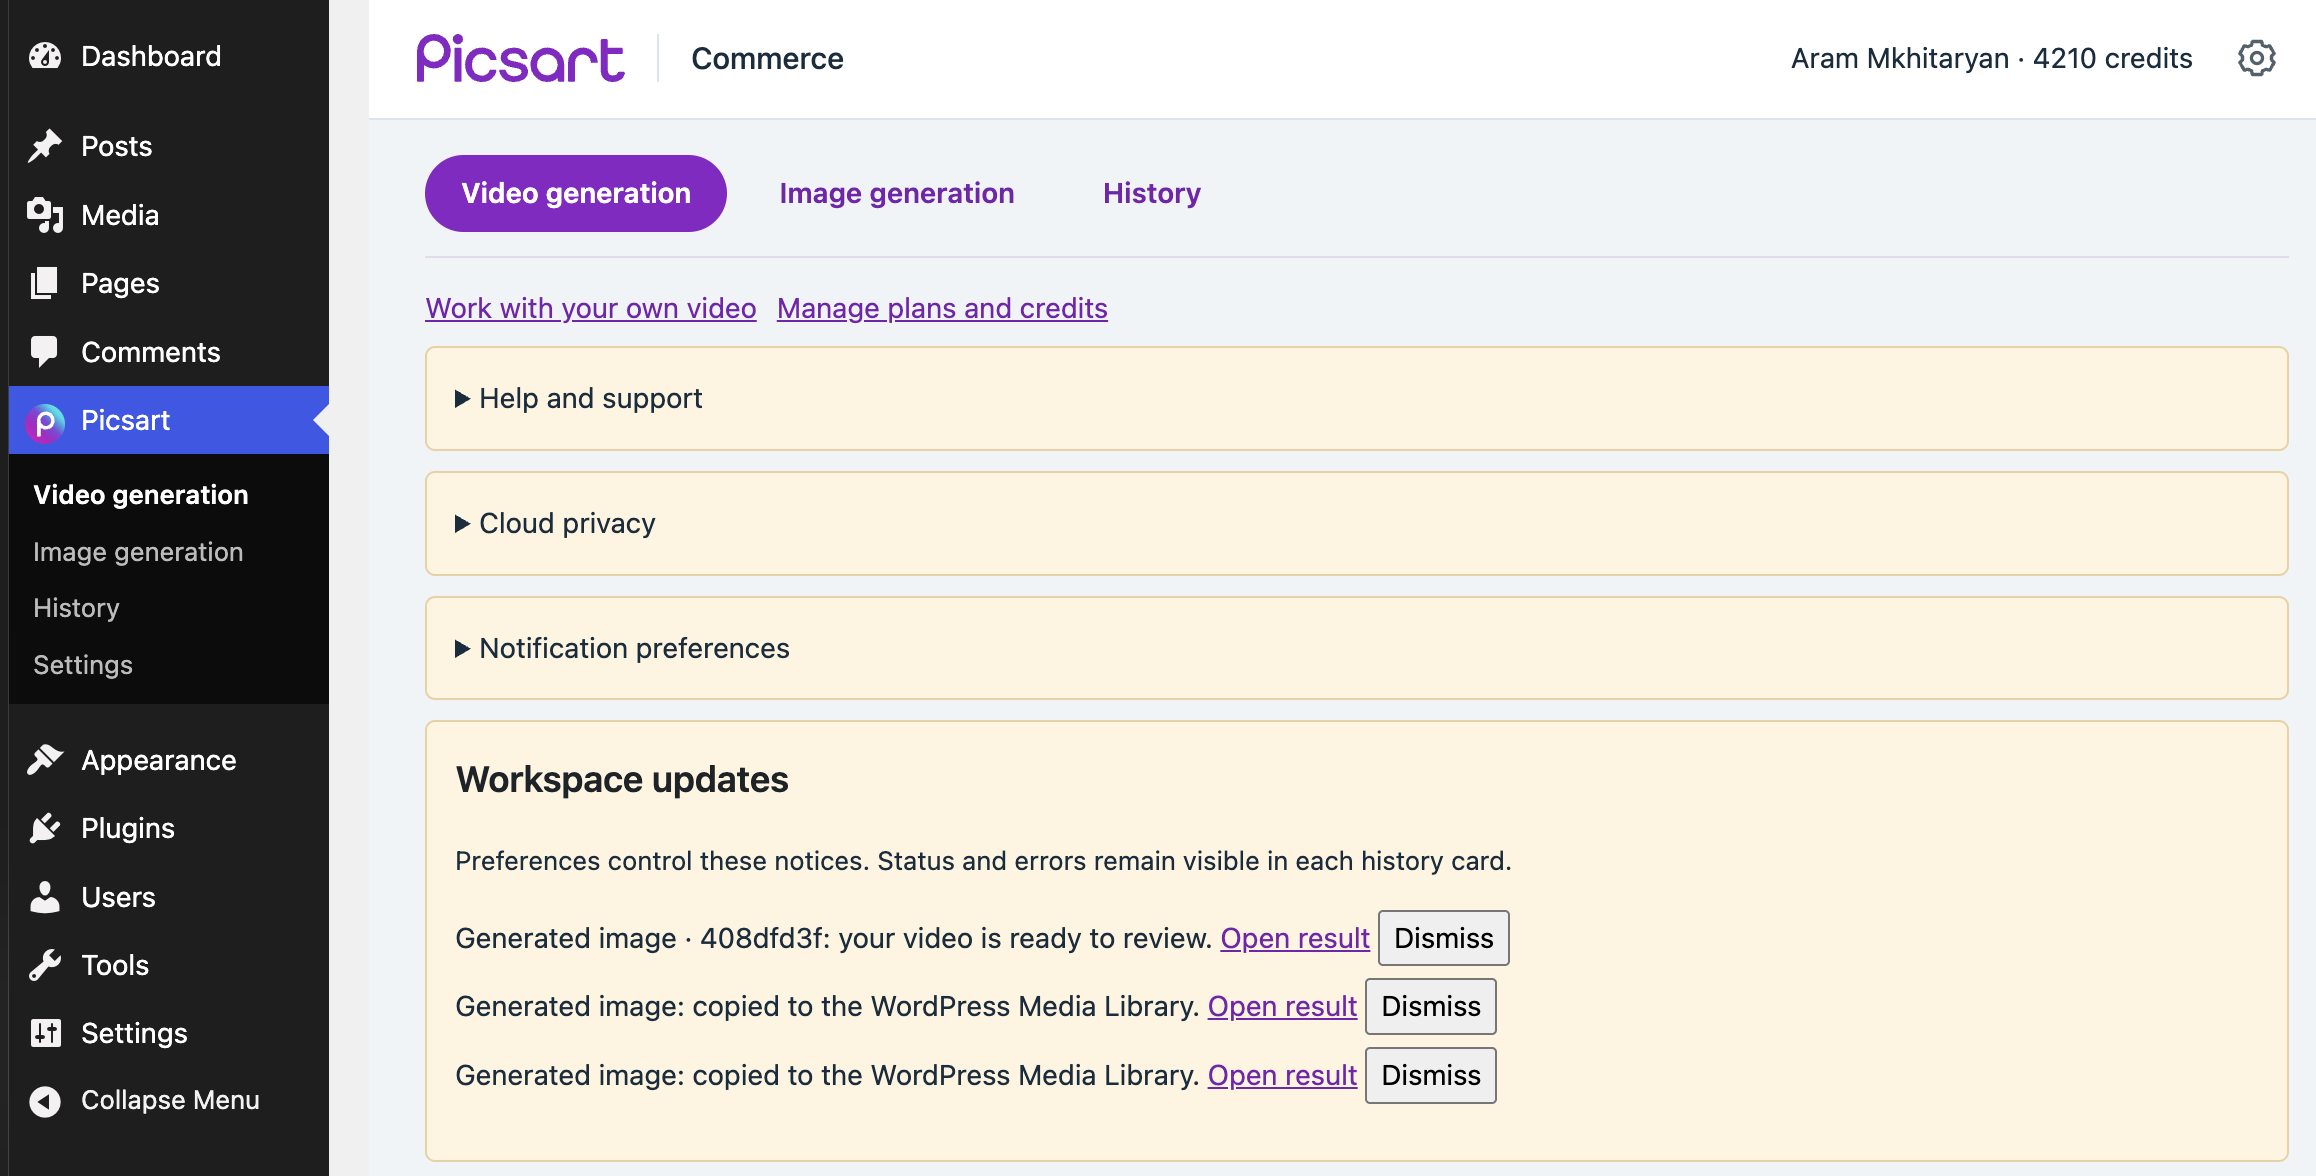Open the Manage plans and credits link
The image size is (2316, 1176).
coord(942,308)
